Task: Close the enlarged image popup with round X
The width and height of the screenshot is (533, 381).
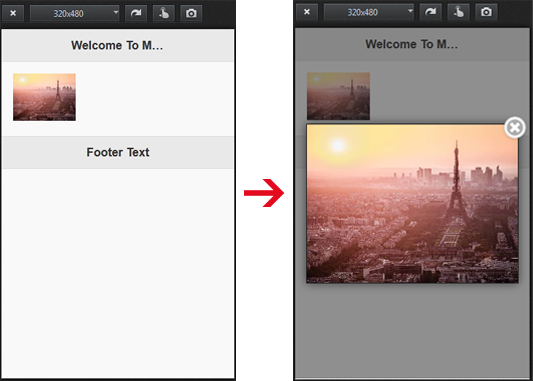Action: coord(515,127)
